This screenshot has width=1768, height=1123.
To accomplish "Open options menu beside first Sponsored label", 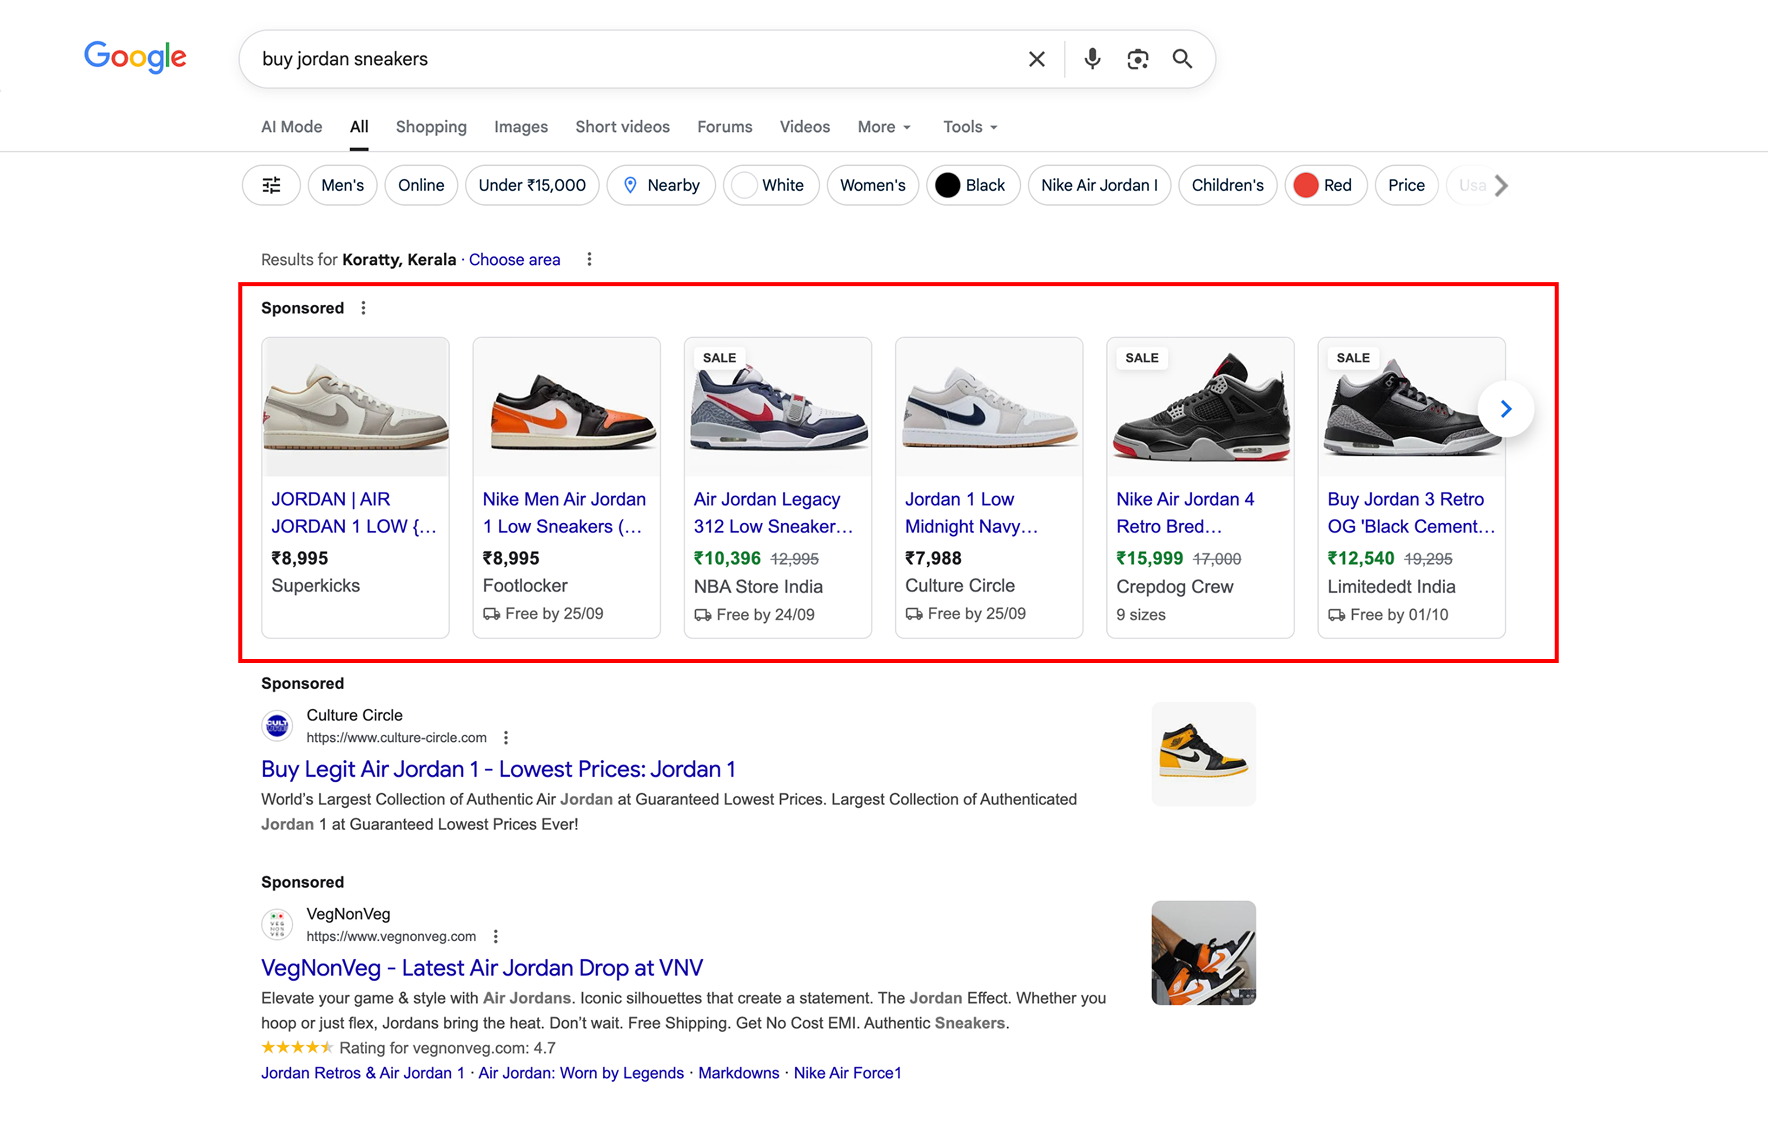I will click(x=363, y=308).
